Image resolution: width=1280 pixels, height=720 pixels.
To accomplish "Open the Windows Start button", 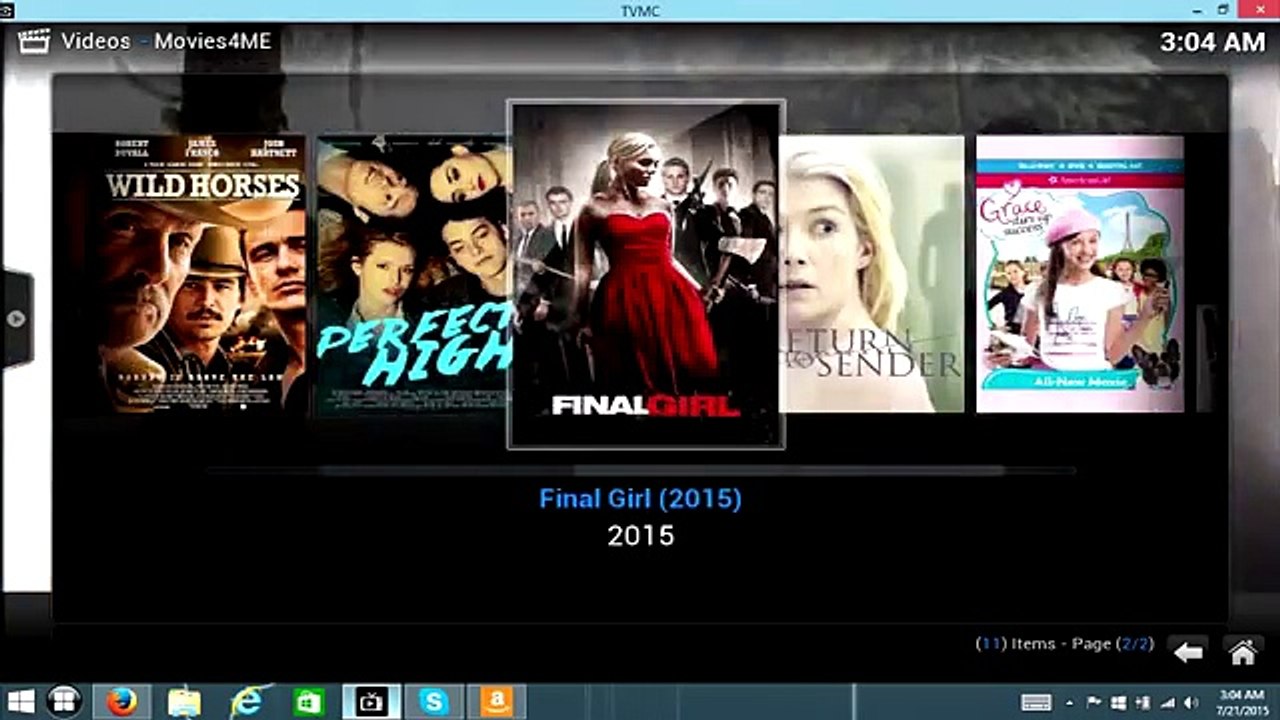I will 21,701.
